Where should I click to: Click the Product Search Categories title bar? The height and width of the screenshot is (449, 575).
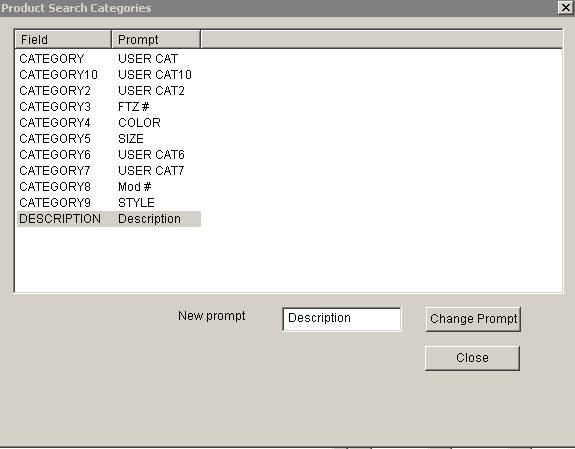coord(279,8)
